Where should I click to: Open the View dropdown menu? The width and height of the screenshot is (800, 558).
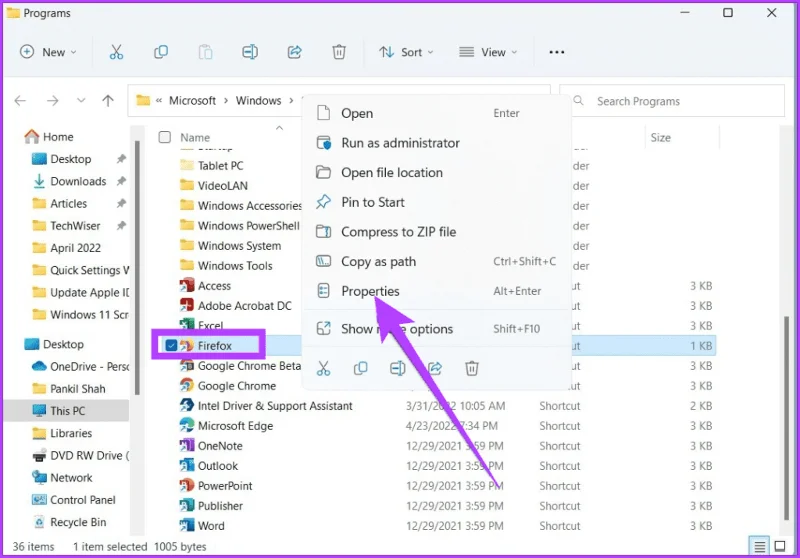click(x=488, y=52)
